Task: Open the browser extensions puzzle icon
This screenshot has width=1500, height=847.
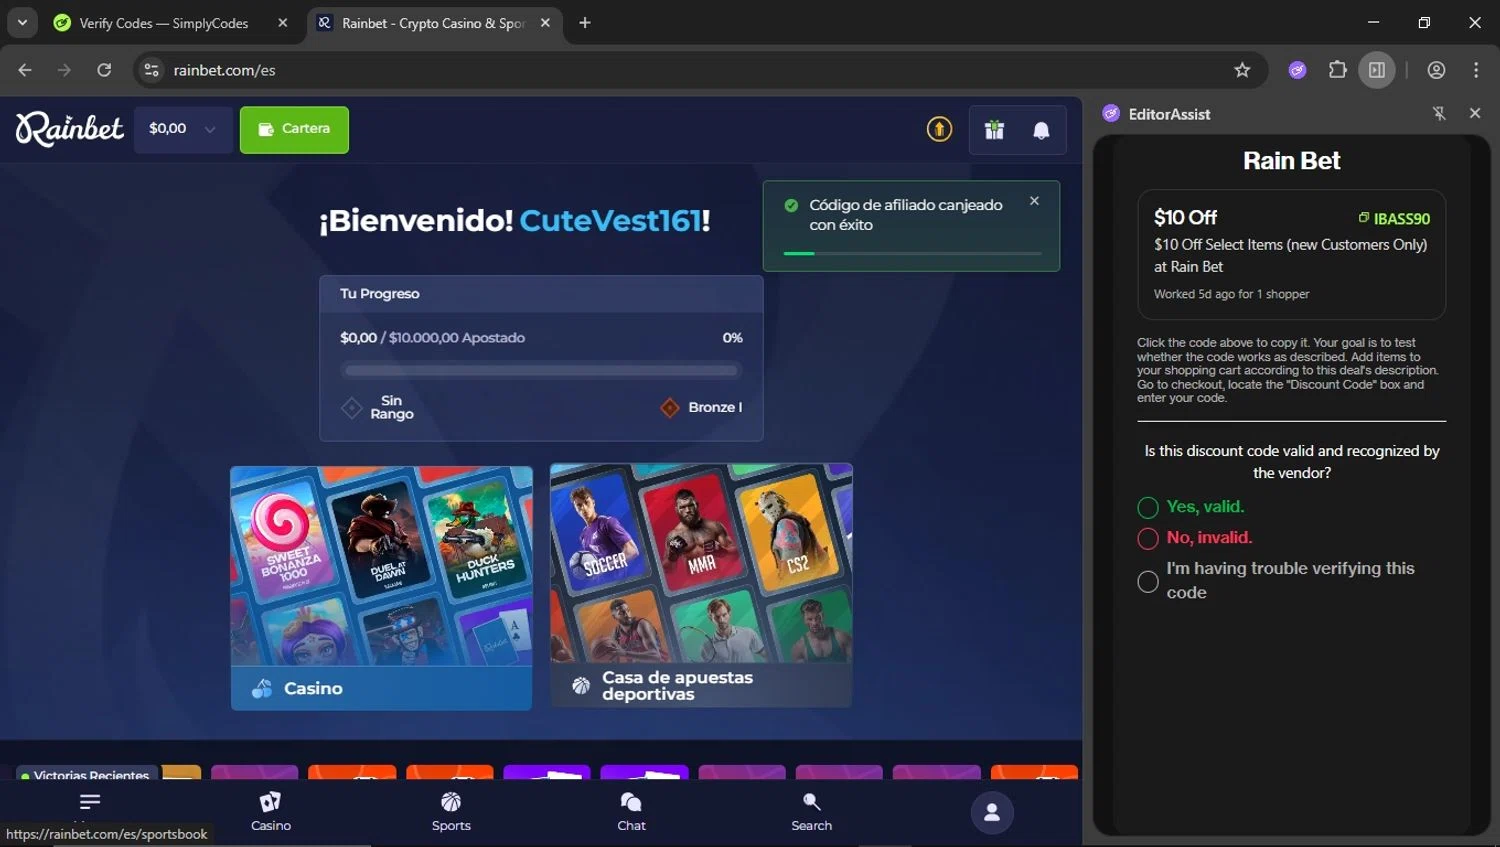Action: pos(1337,70)
